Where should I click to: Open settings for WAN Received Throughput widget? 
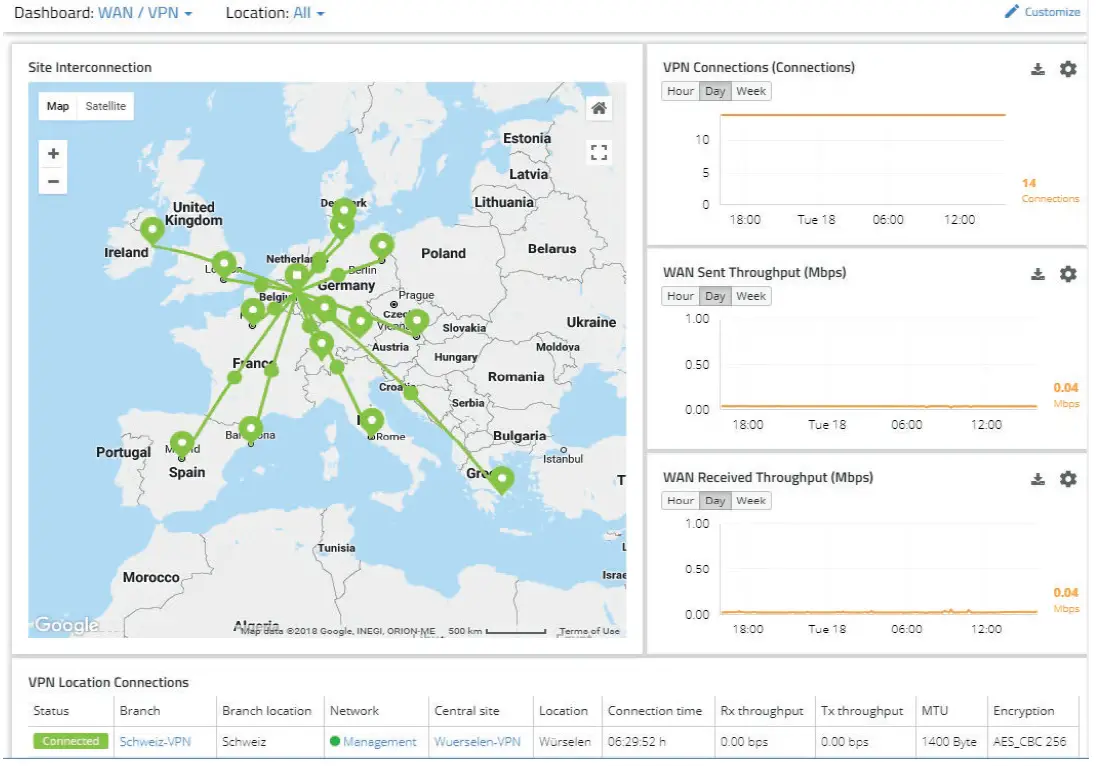click(x=1067, y=479)
